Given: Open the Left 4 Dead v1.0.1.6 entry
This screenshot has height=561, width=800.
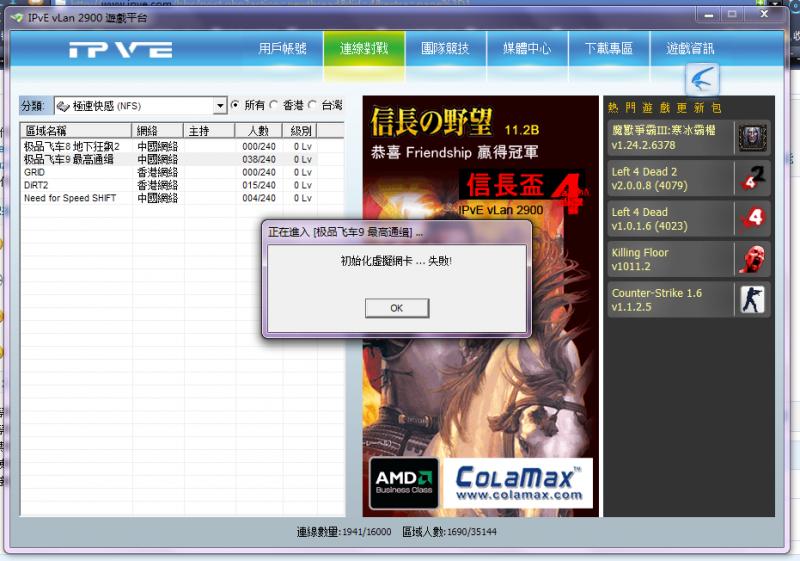Looking at the screenshot, I should pyautogui.click(x=688, y=218).
